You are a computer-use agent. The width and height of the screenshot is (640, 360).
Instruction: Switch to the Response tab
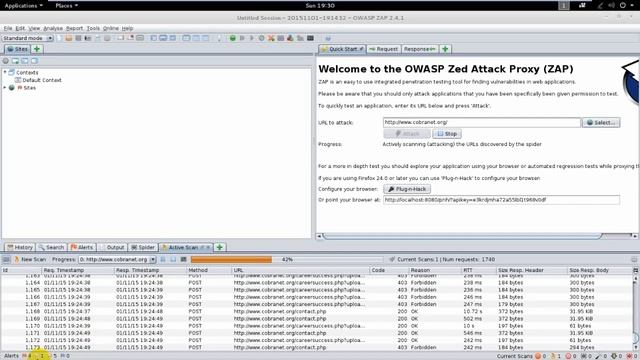coord(420,49)
